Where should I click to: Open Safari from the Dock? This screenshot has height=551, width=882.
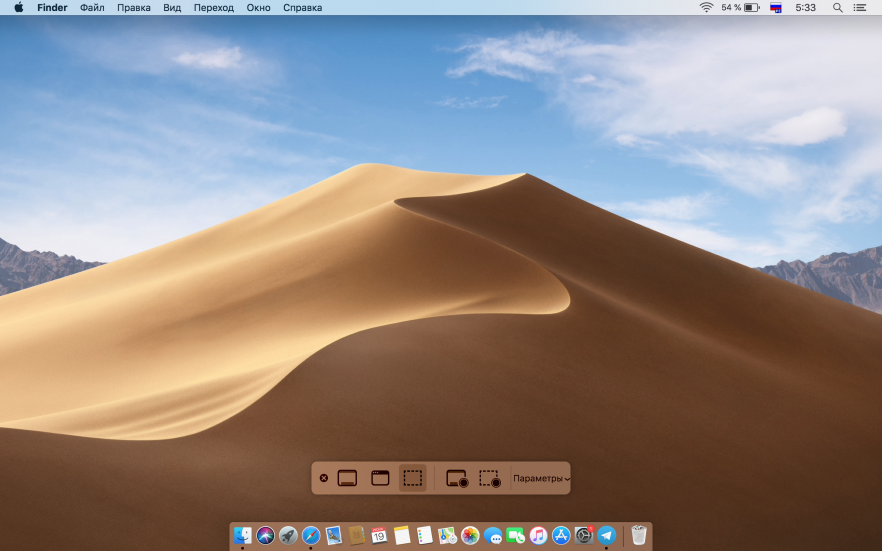click(x=310, y=535)
